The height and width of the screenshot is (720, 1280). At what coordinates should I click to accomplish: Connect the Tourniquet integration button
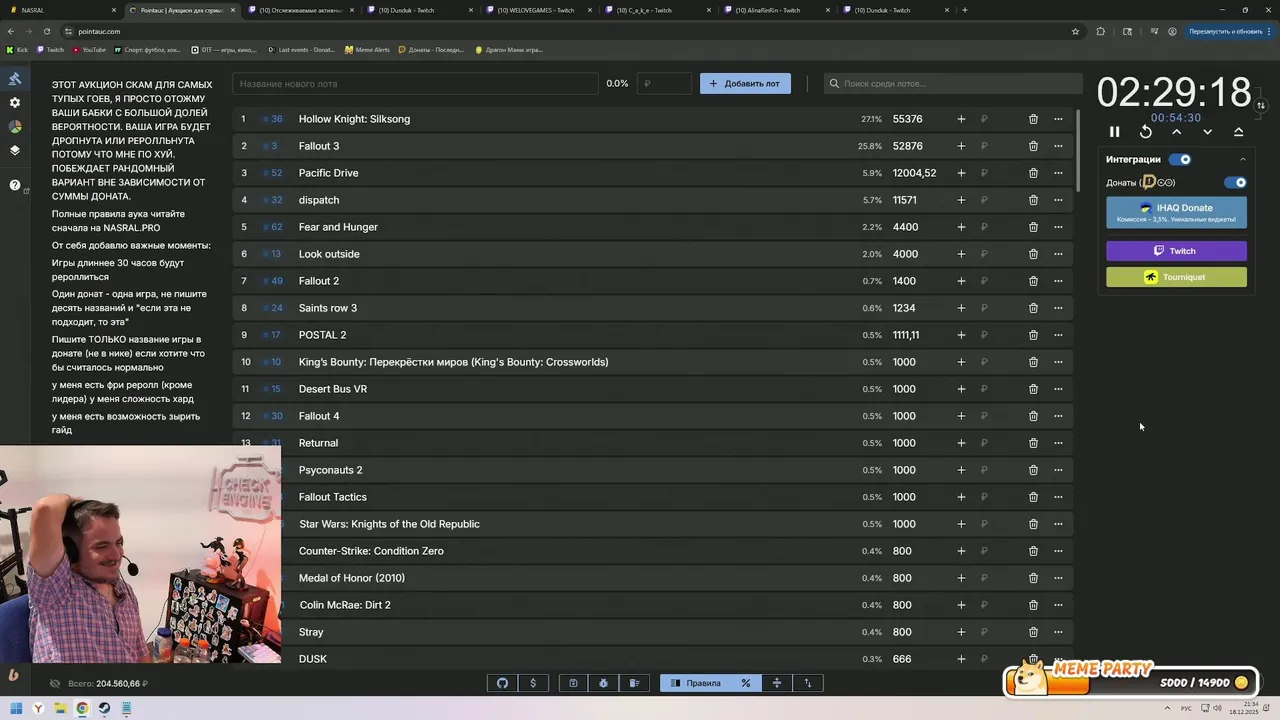pyautogui.click(x=1176, y=277)
